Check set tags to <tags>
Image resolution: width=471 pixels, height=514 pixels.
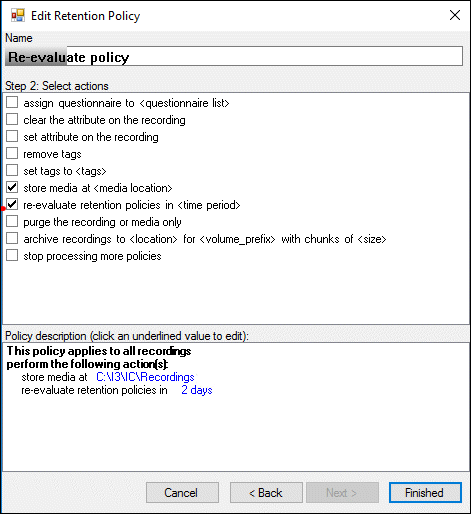[12, 171]
